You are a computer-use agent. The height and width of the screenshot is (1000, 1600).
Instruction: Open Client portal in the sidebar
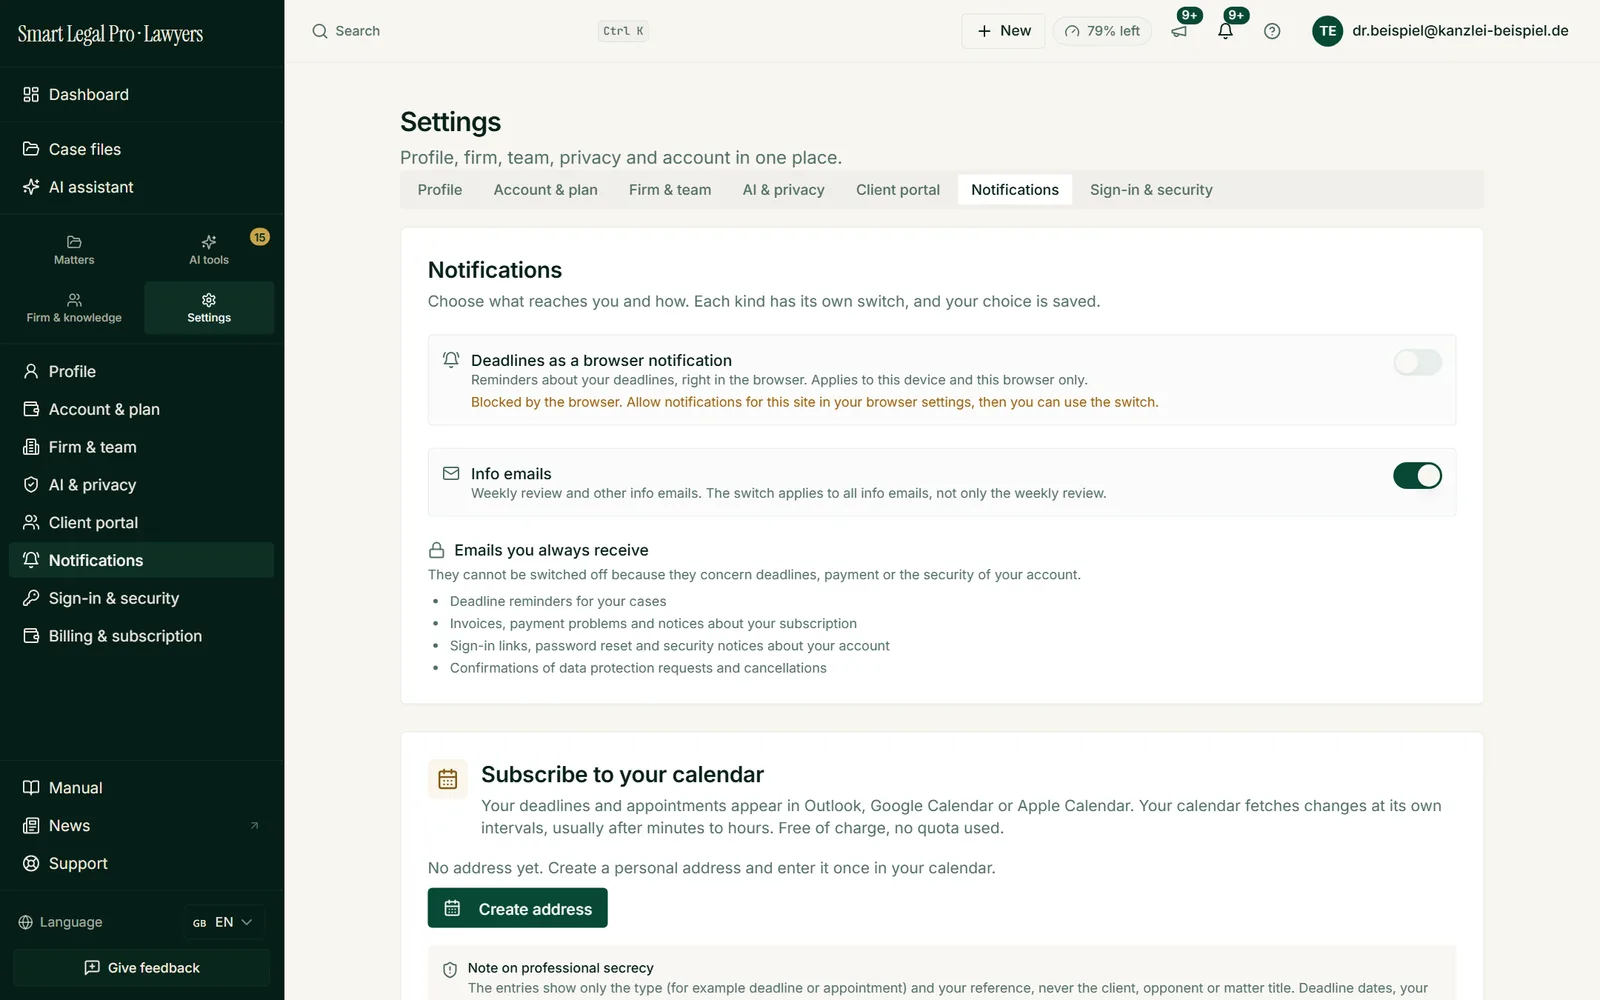coord(142,523)
